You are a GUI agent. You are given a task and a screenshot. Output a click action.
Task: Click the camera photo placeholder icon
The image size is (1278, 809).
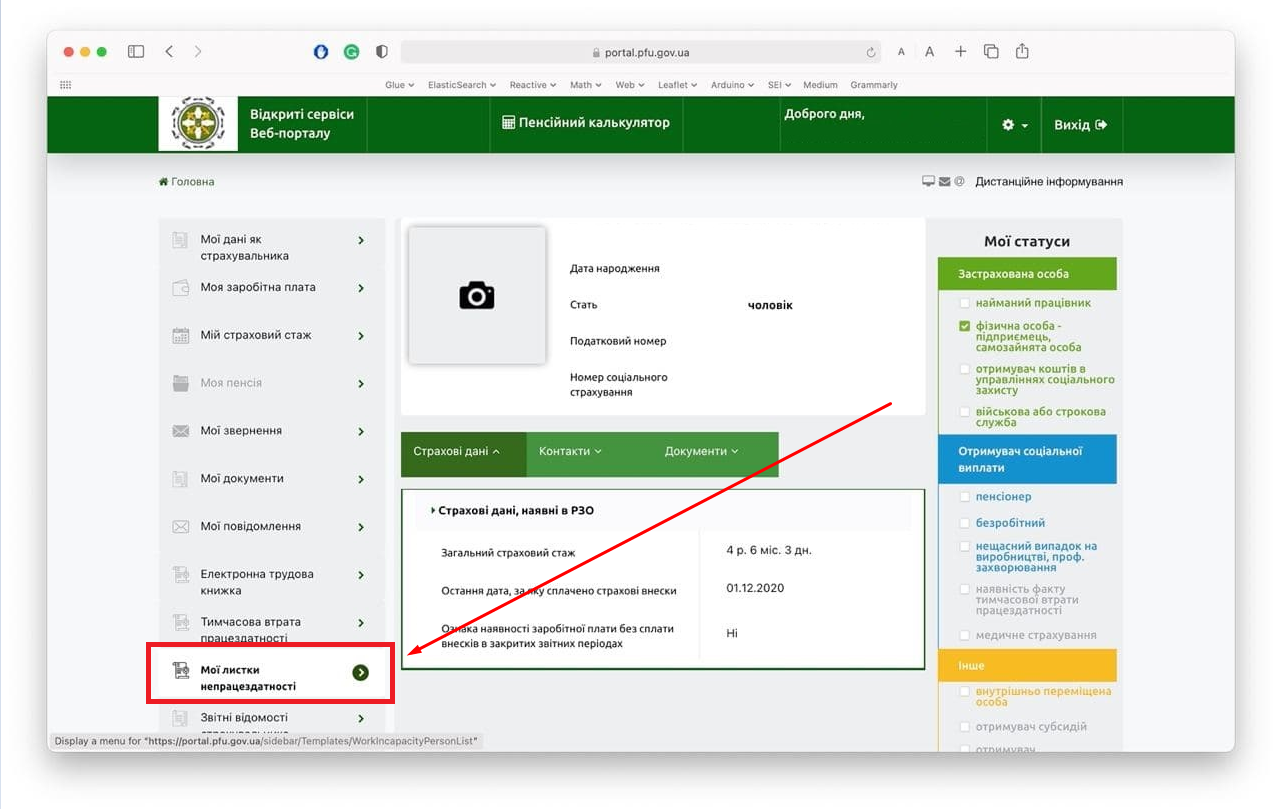coord(477,295)
